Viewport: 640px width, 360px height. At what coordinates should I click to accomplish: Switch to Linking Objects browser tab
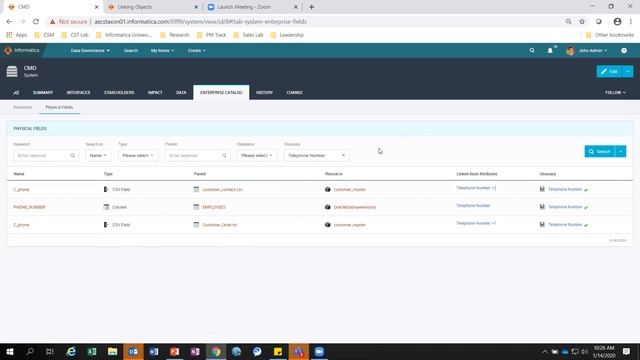pos(152,7)
